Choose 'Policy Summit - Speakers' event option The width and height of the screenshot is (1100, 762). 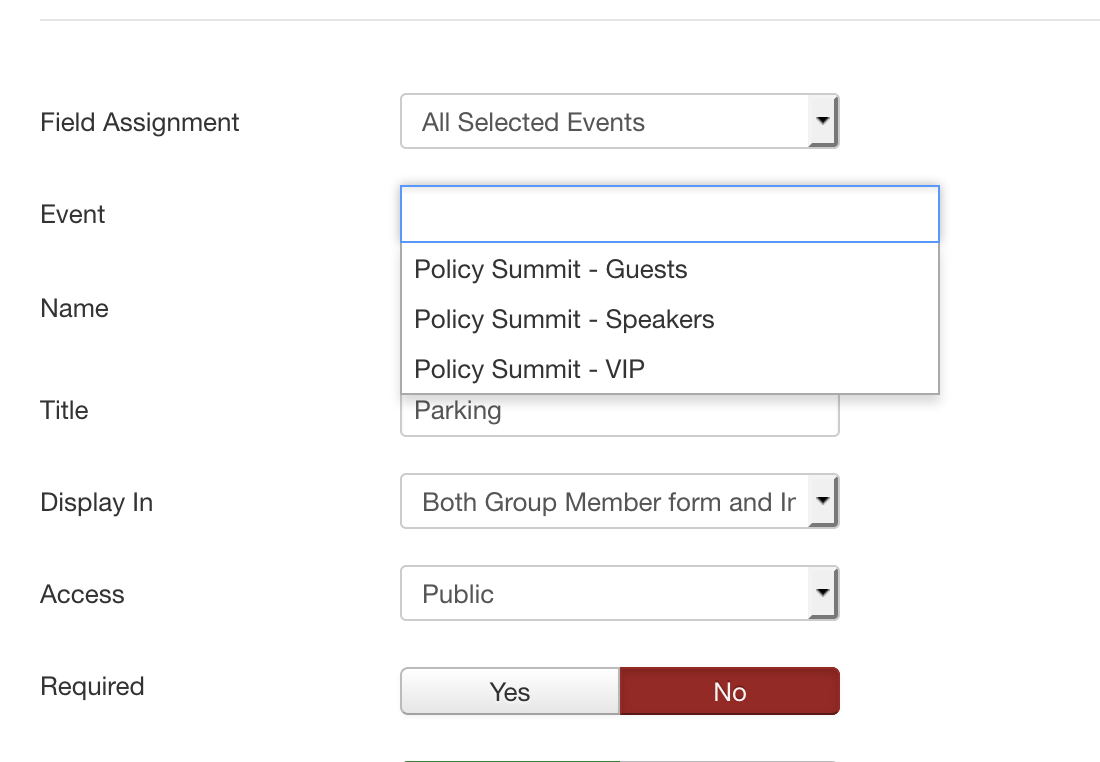(x=564, y=320)
